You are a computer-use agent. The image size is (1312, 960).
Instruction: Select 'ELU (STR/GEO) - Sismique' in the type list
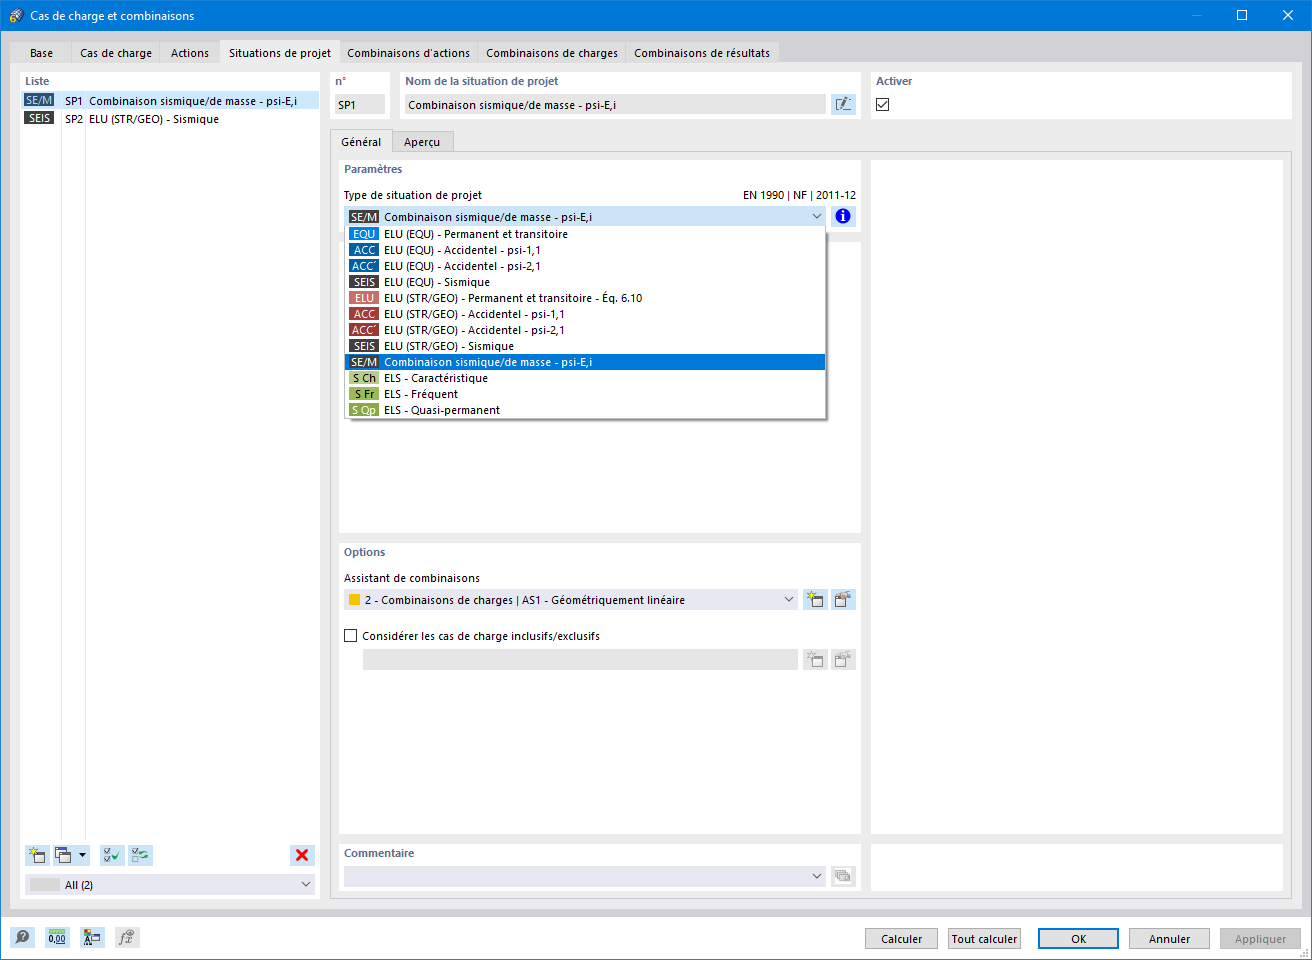(x=450, y=345)
